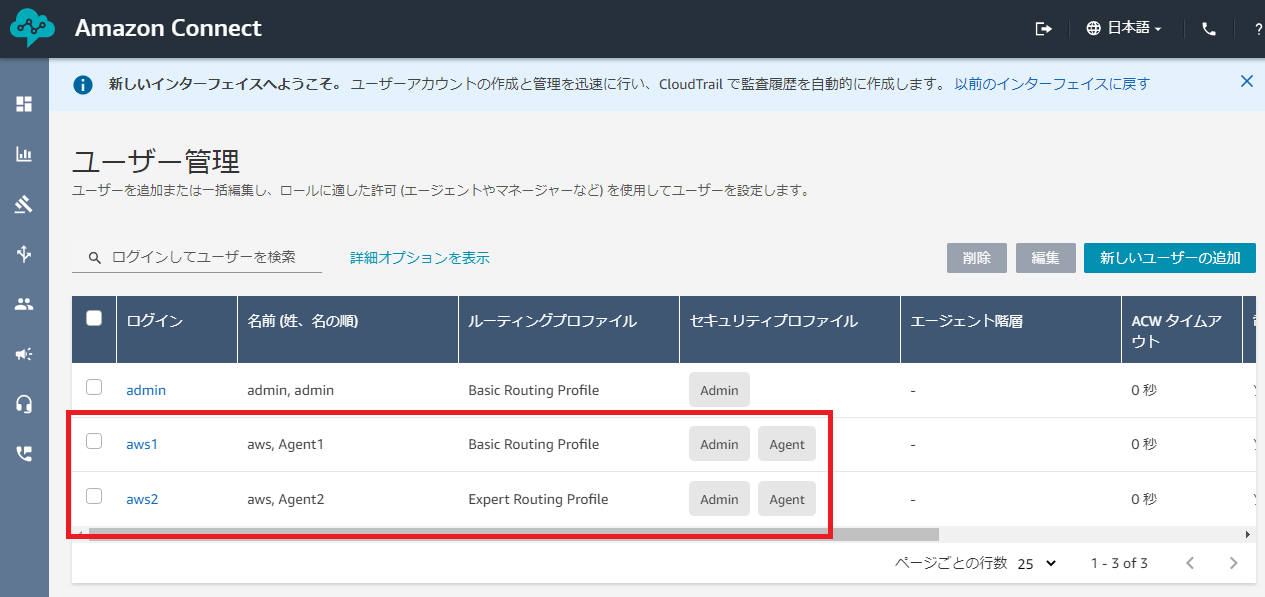Click the Agent tag in the aws2 row

click(787, 499)
